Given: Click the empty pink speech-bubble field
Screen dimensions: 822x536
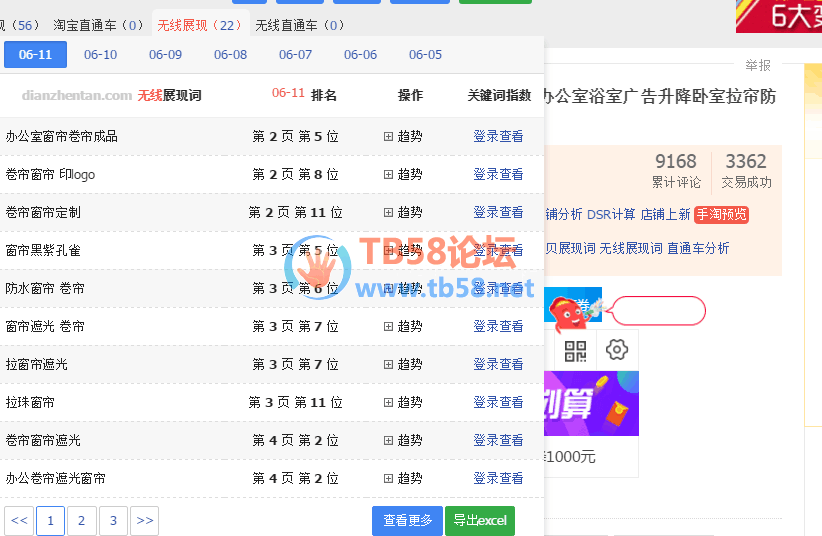Looking at the screenshot, I should [x=658, y=310].
